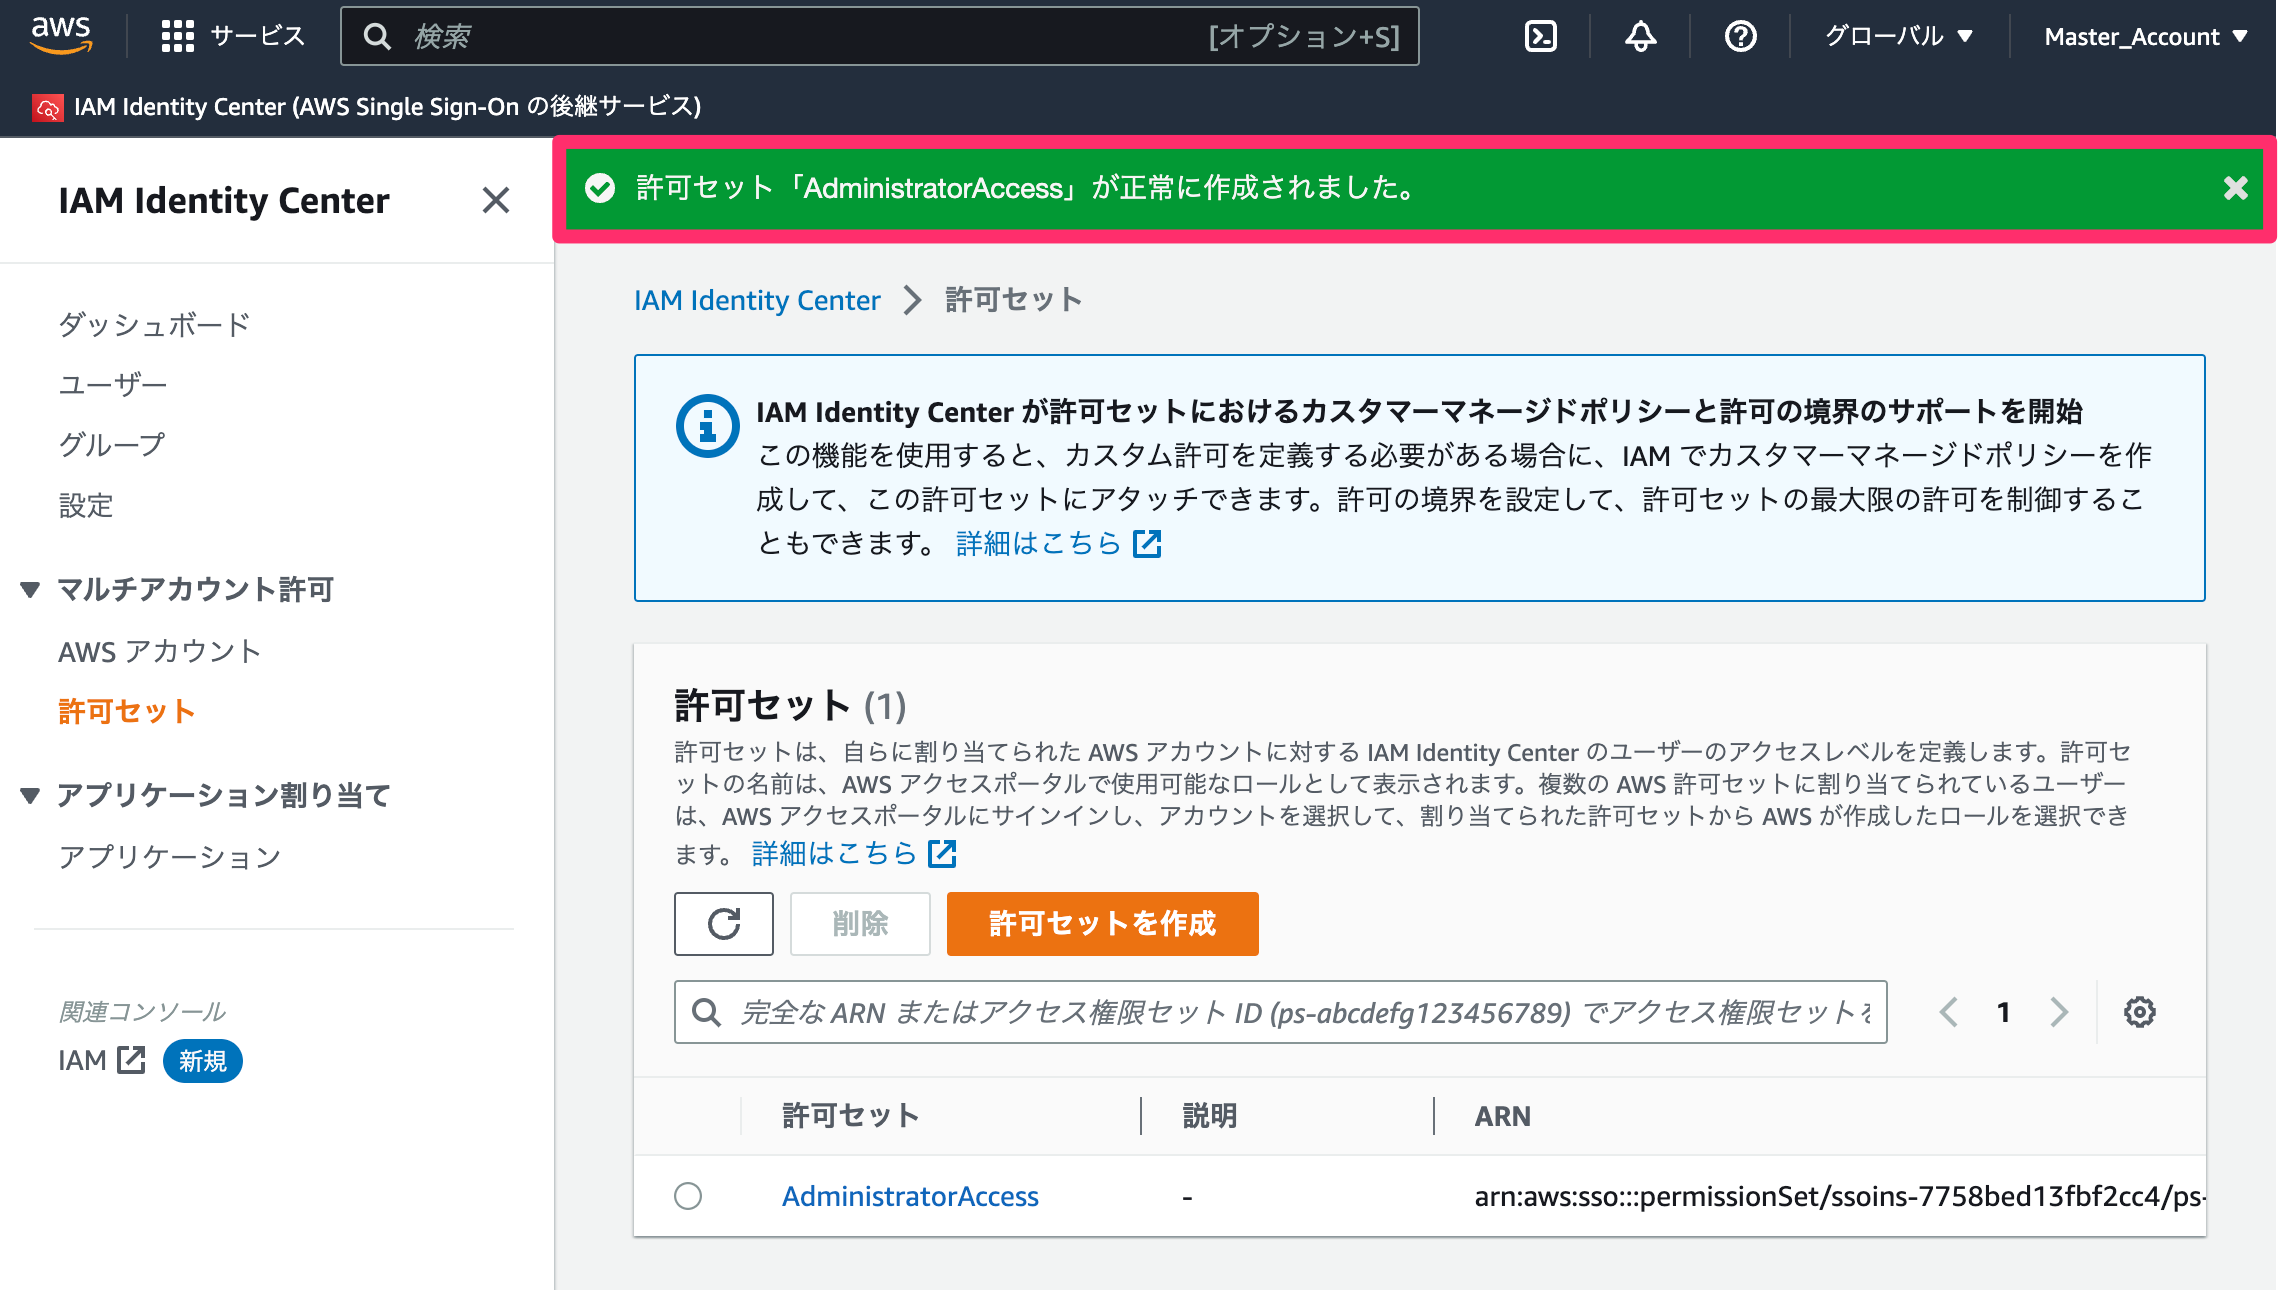Image resolution: width=2278 pixels, height=1290 pixels.
Task: Click the AWS logo home icon
Action: (x=62, y=35)
